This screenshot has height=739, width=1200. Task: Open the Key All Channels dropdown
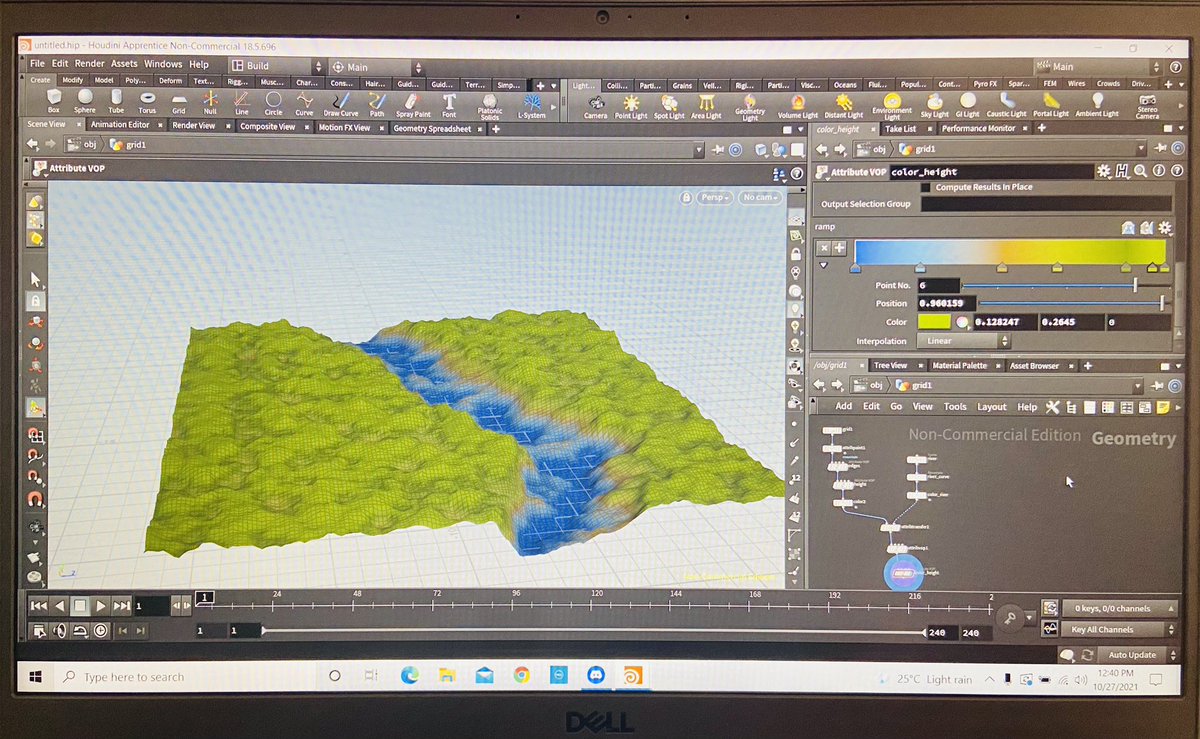tap(1119, 630)
